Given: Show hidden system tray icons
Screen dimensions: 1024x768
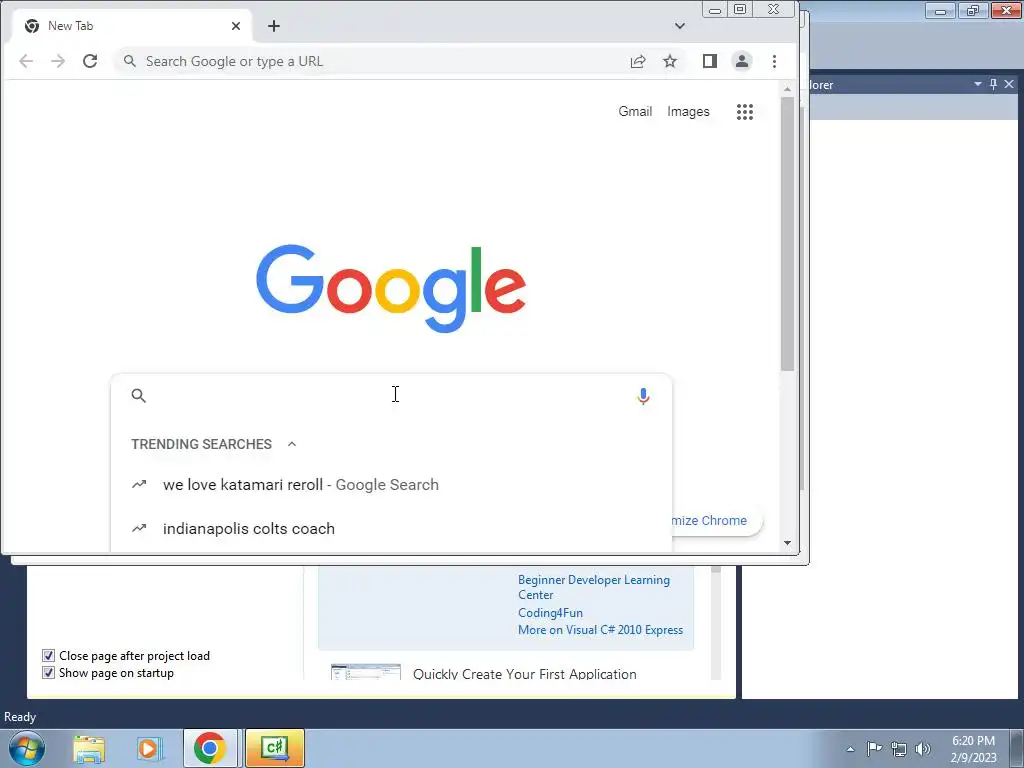Looking at the screenshot, I should click(x=850, y=749).
